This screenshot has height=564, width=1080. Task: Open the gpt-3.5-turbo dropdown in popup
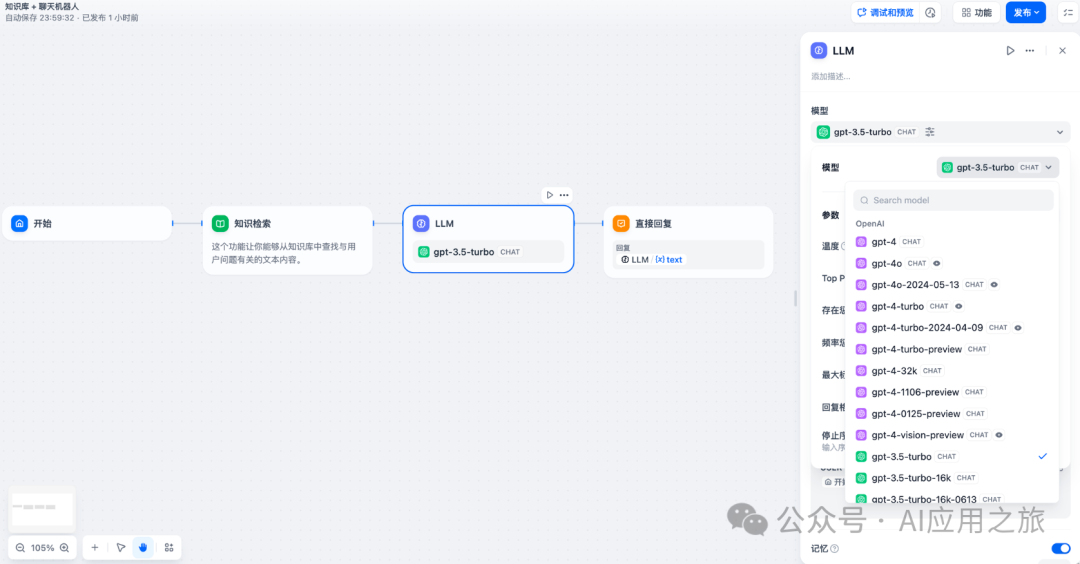click(x=997, y=167)
